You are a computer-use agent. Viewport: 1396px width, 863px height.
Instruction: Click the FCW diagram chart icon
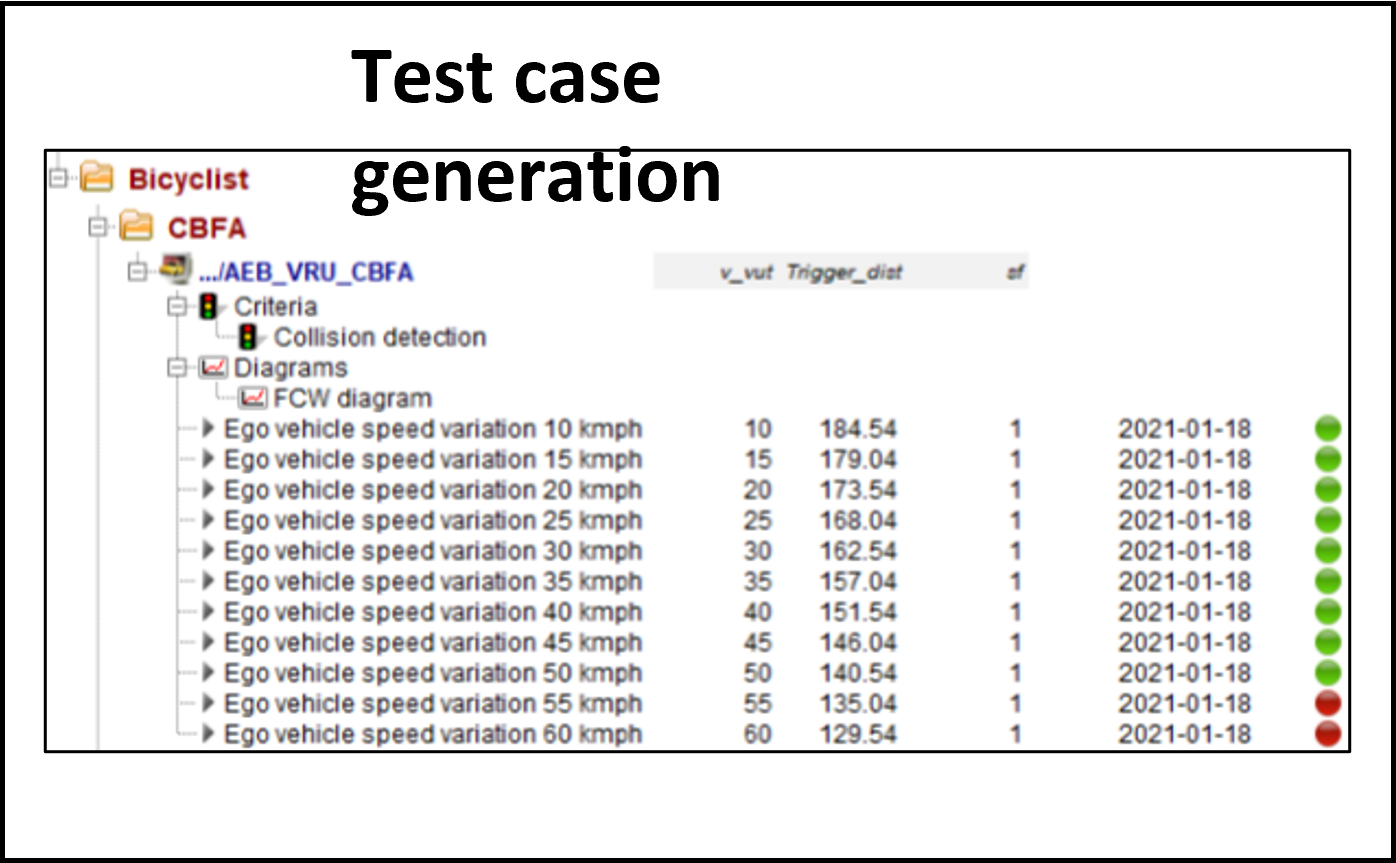254,399
